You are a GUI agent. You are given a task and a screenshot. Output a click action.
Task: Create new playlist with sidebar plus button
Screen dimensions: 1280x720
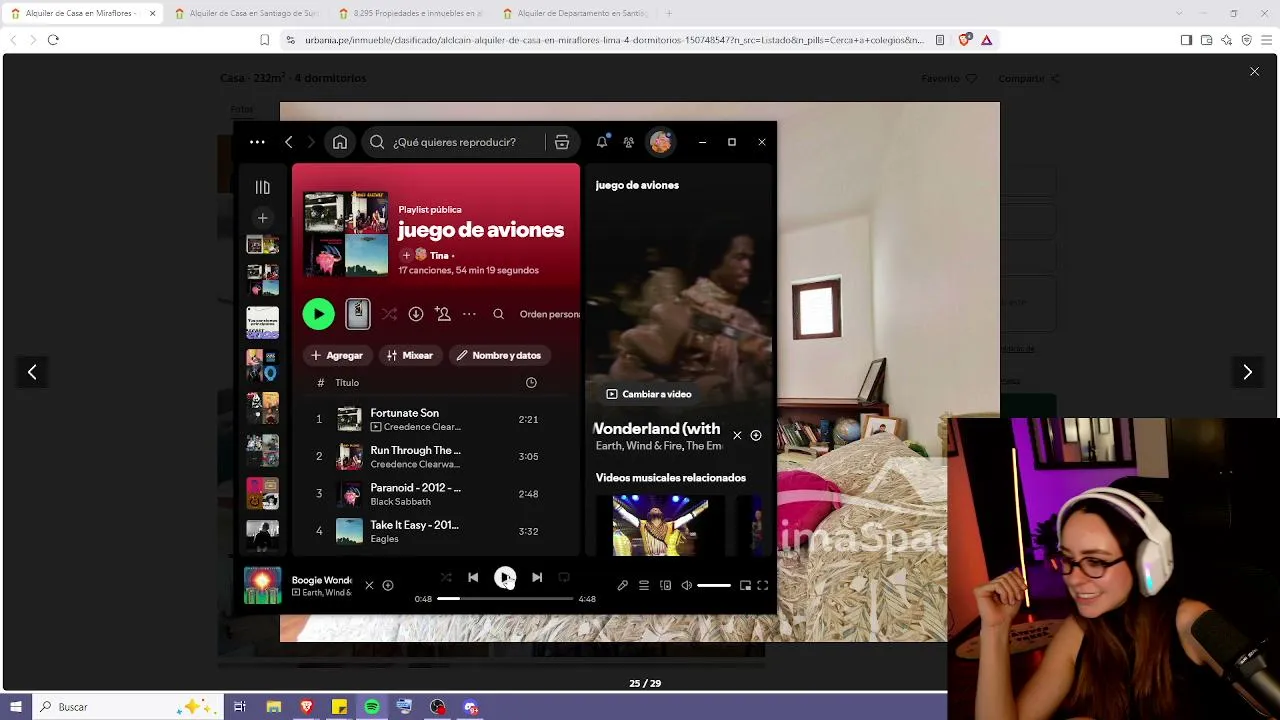click(x=262, y=217)
